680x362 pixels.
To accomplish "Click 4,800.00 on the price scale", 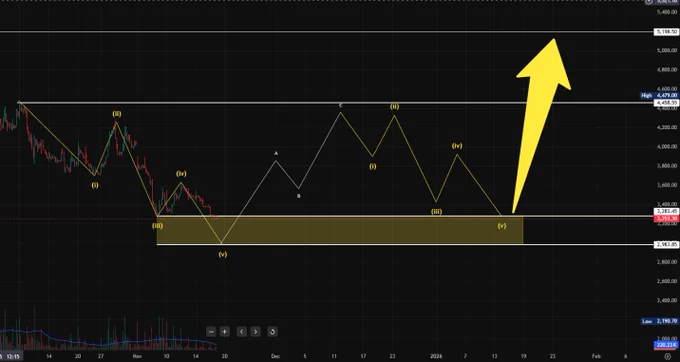I will 667,69.
